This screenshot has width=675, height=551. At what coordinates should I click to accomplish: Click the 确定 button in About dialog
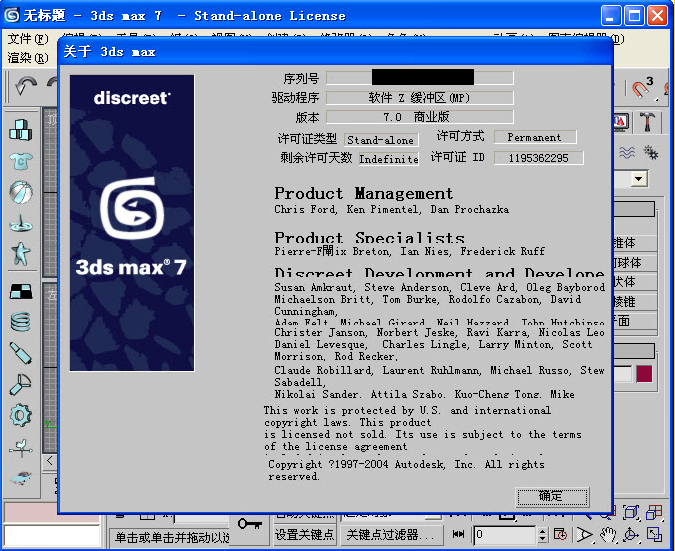[552, 497]
